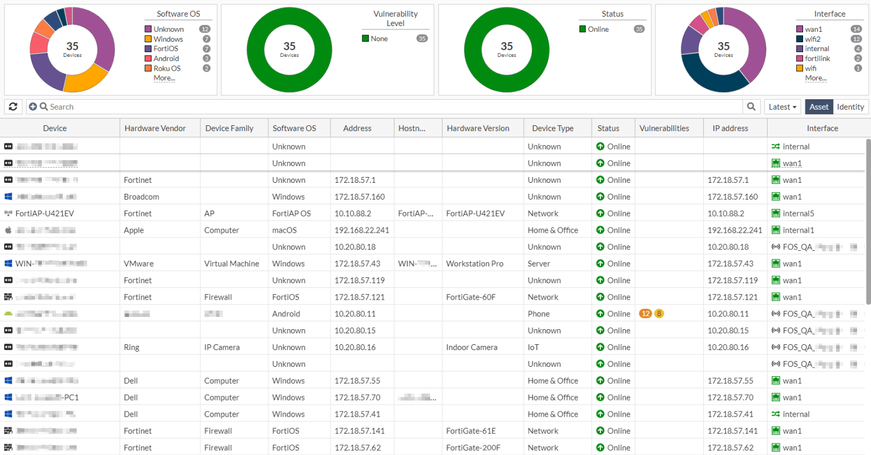
Task: Open the Latest dropdown
Action: click(783, 107)
